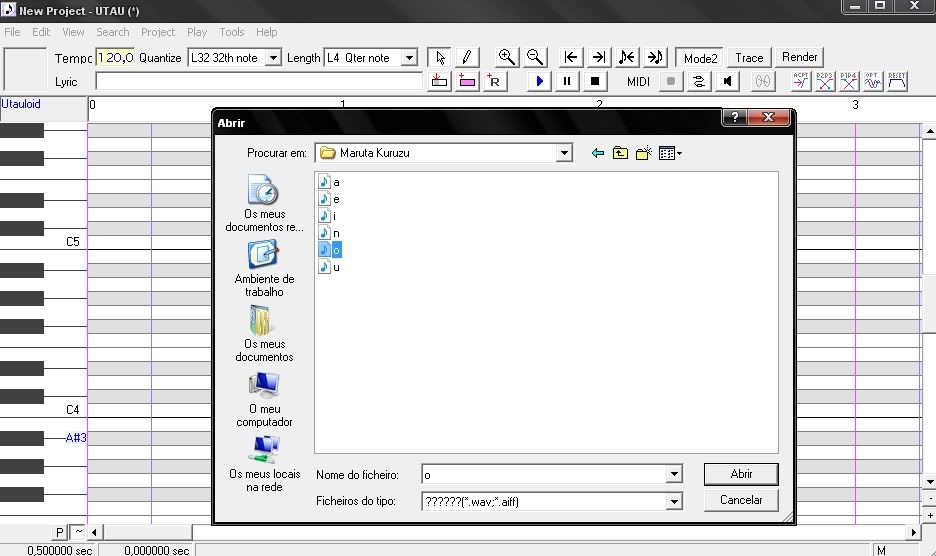Toggle the tilde (~) button at bottom
Screen dimensions: 936x556
[78, 532]
